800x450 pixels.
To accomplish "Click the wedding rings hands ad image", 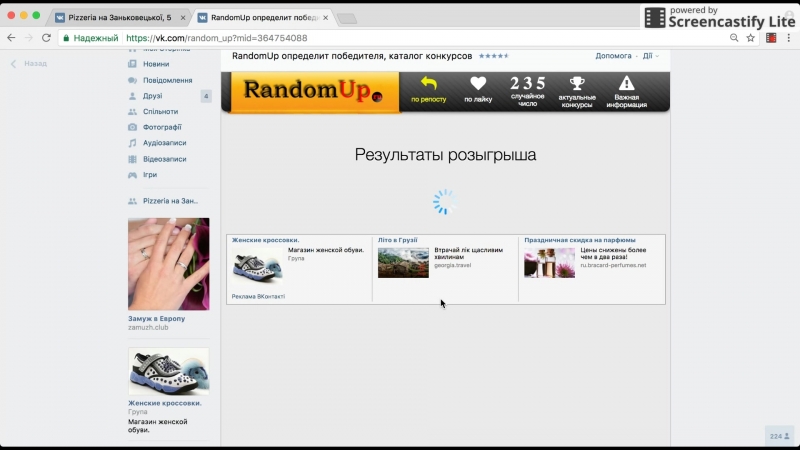I will (168, 264).
